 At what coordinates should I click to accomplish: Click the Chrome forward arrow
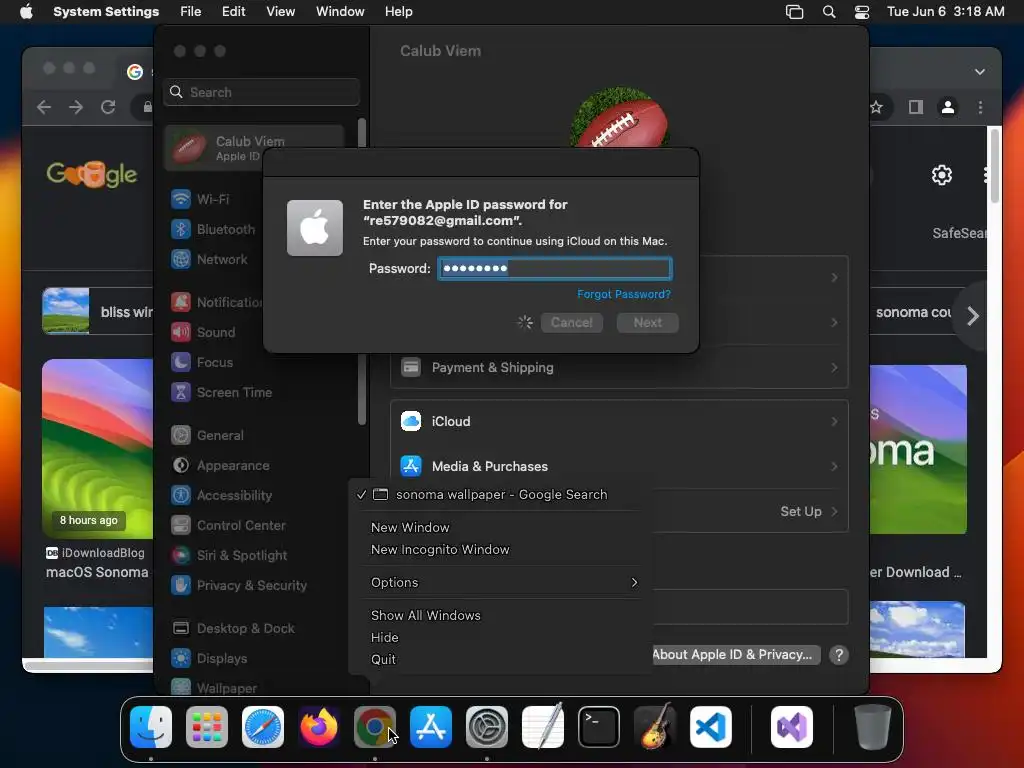(76, 107)
